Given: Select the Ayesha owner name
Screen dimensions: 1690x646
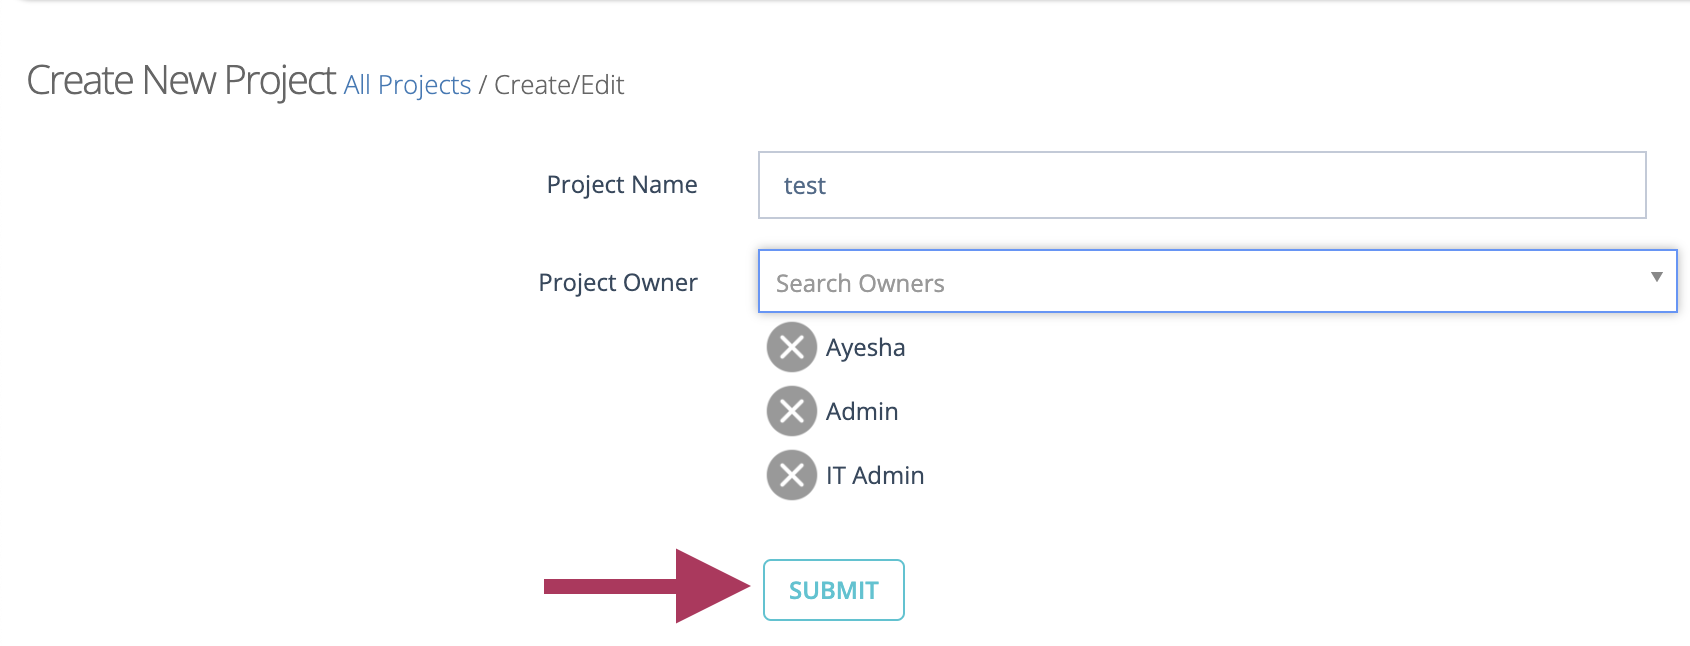Looking at the screenshot, I should pos(865,347).
